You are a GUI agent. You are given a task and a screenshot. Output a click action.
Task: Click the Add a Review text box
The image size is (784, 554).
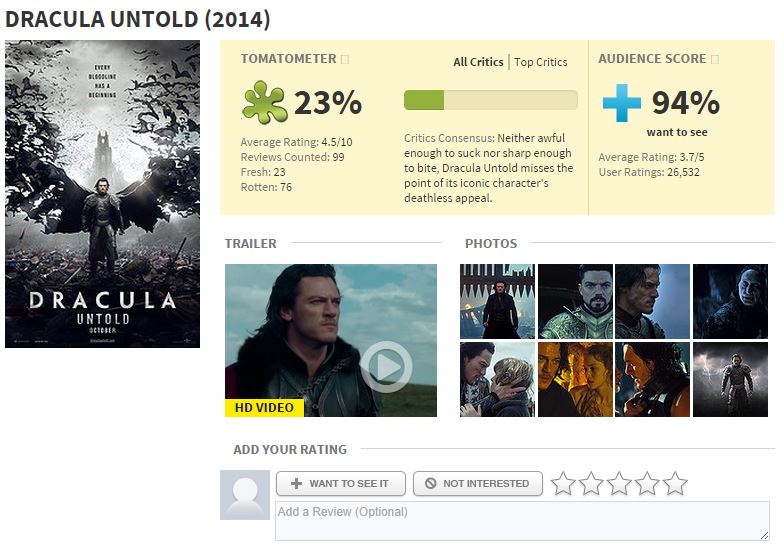point(522,520)
